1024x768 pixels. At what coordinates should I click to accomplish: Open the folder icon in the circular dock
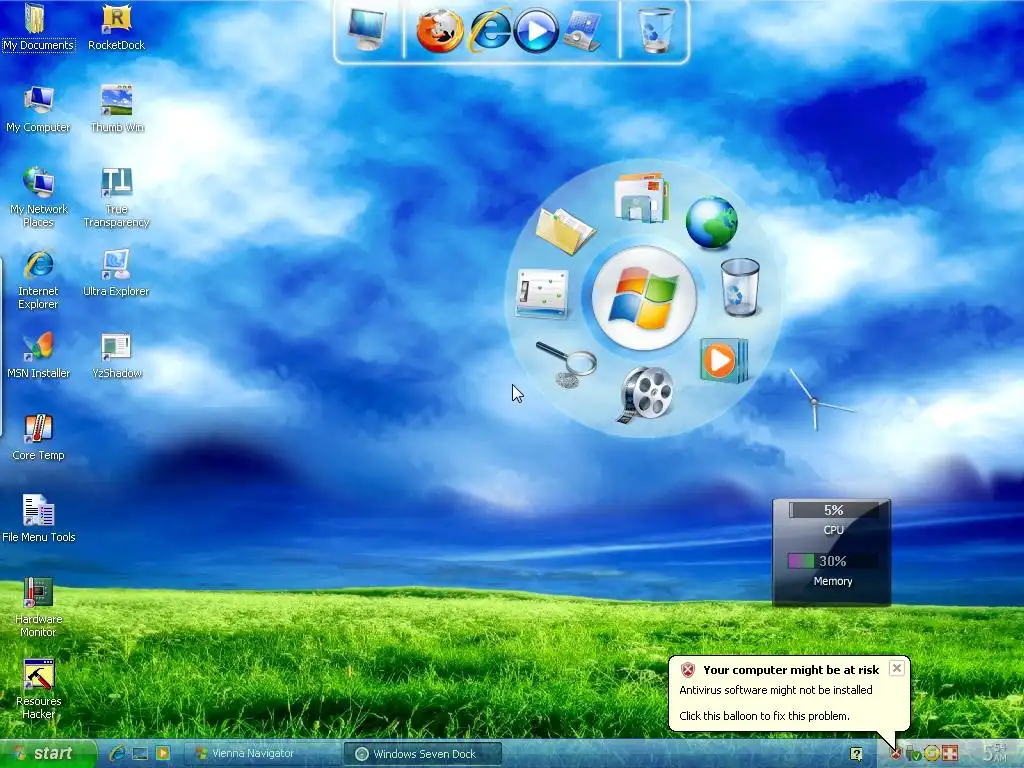565,231
